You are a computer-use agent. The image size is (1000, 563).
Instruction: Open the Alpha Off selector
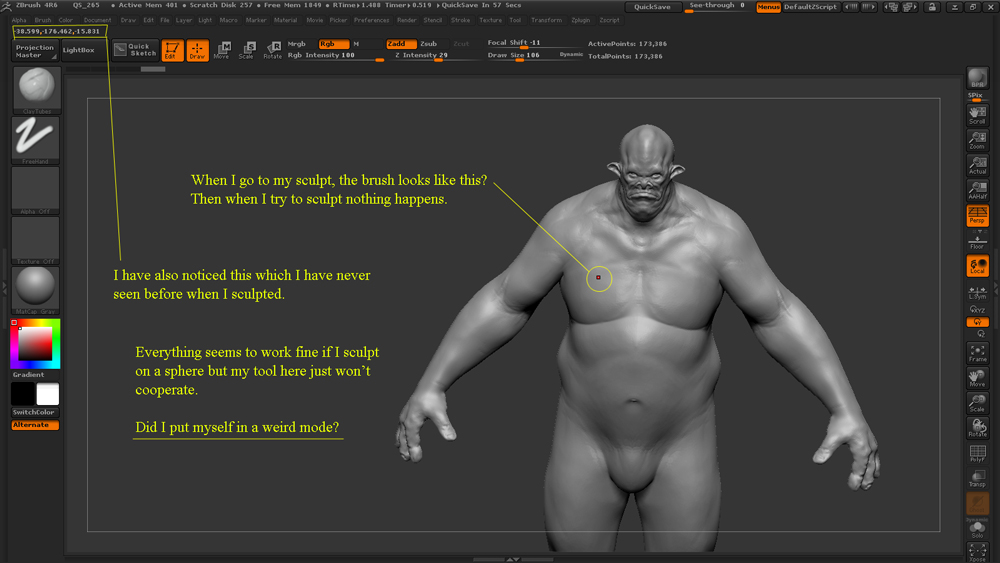tap(36, 189)
